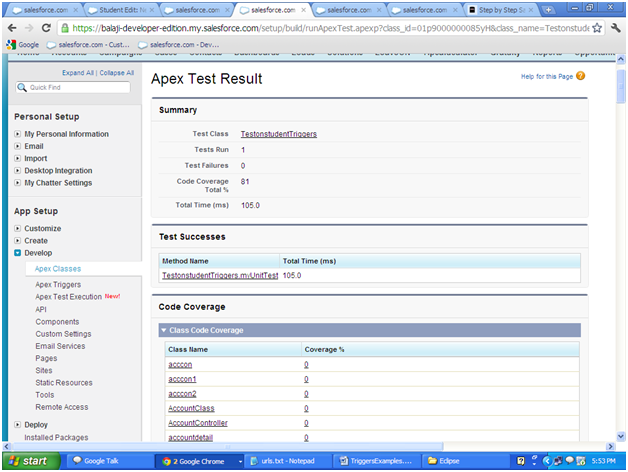Reload the page with refresh icon
The width and height of the screenshot is (628, 472).
point(46,28)
